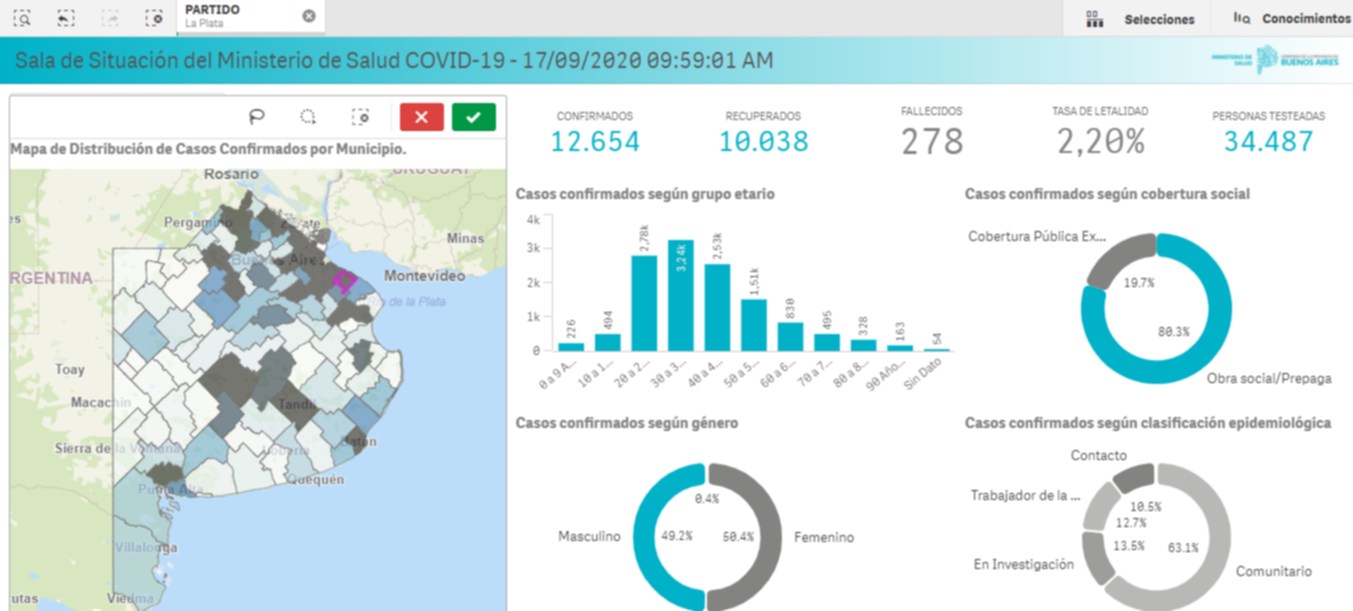
Task: Open the smart search selection tool
Action: tap(22, 17)
